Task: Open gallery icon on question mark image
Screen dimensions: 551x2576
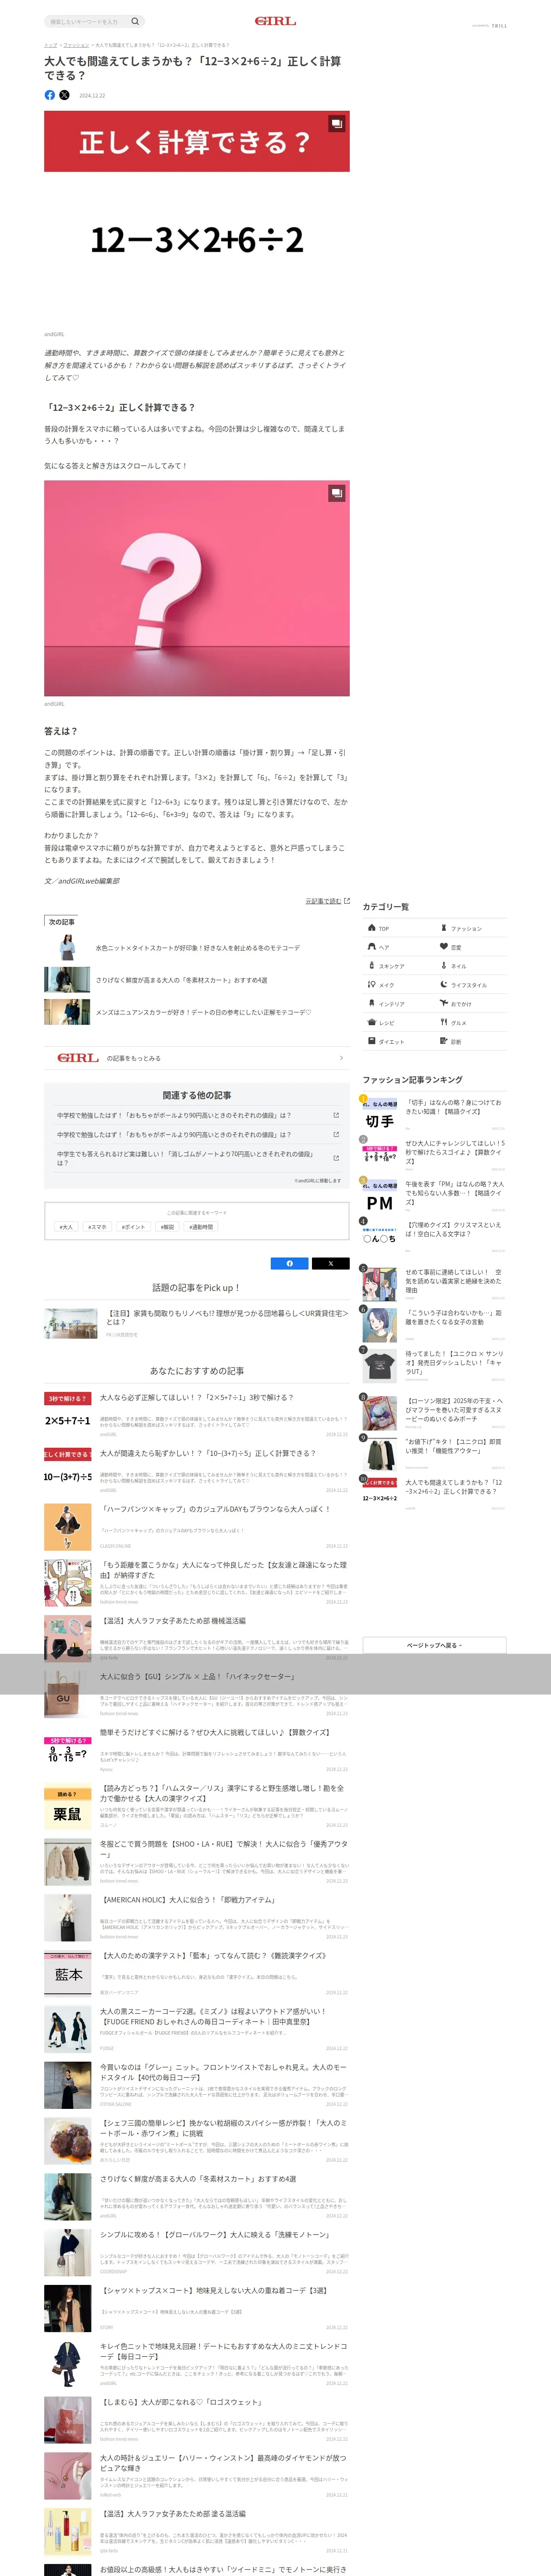Action: coord(337,493)
